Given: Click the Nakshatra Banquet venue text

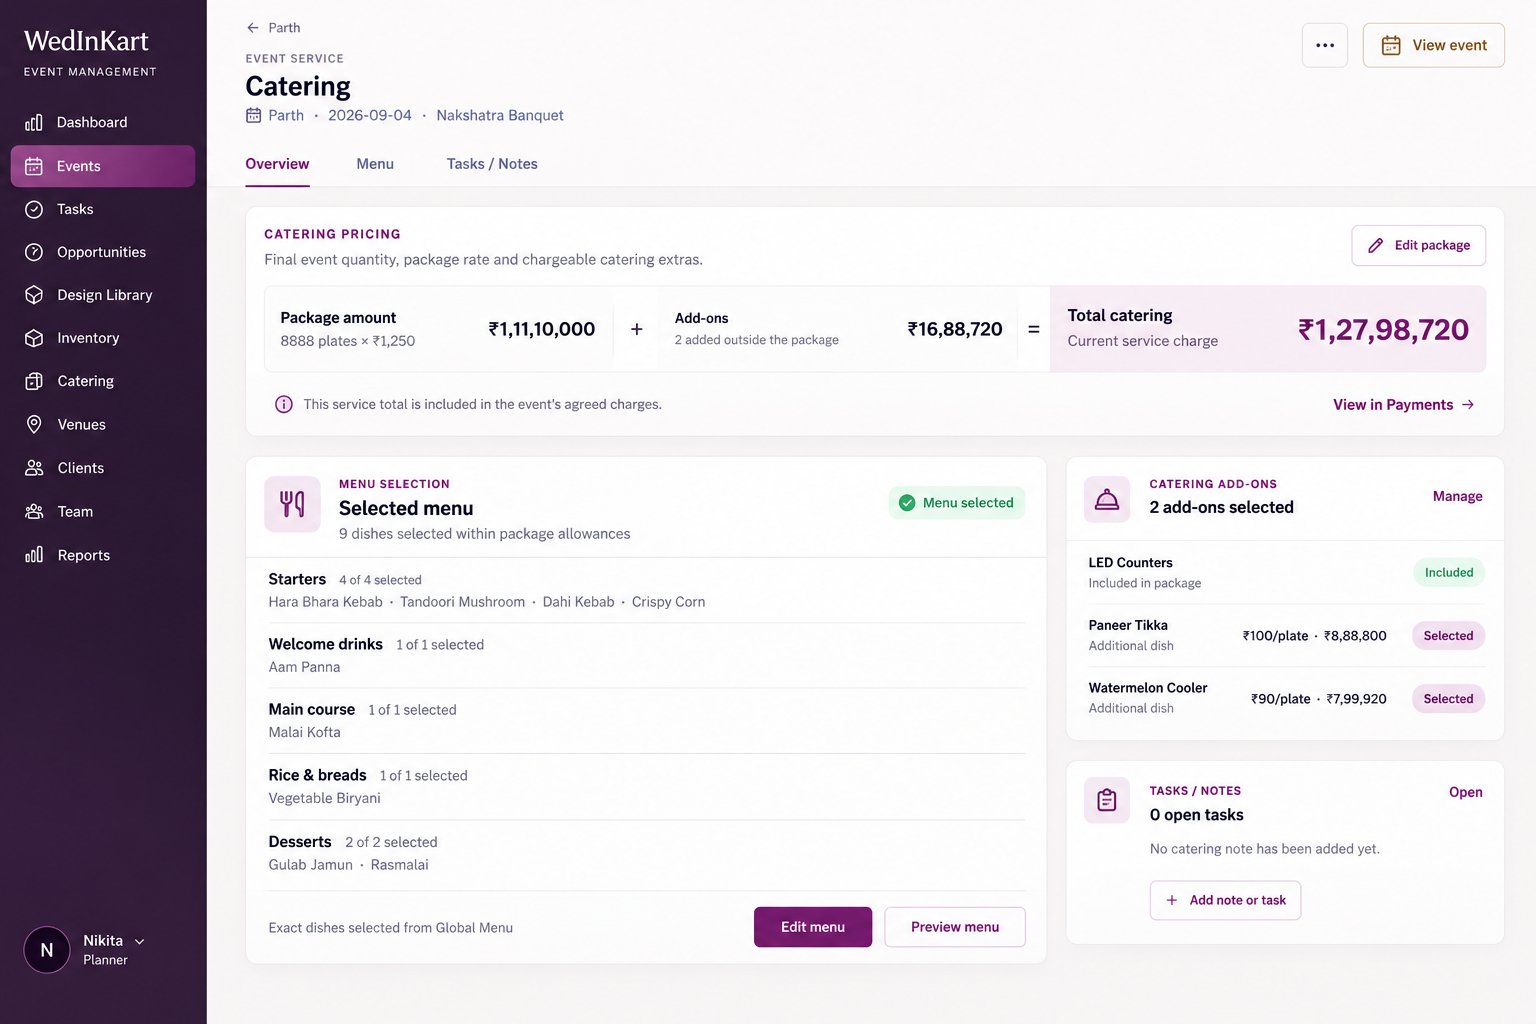Looking at the screenshot, I should pos(500,115).
